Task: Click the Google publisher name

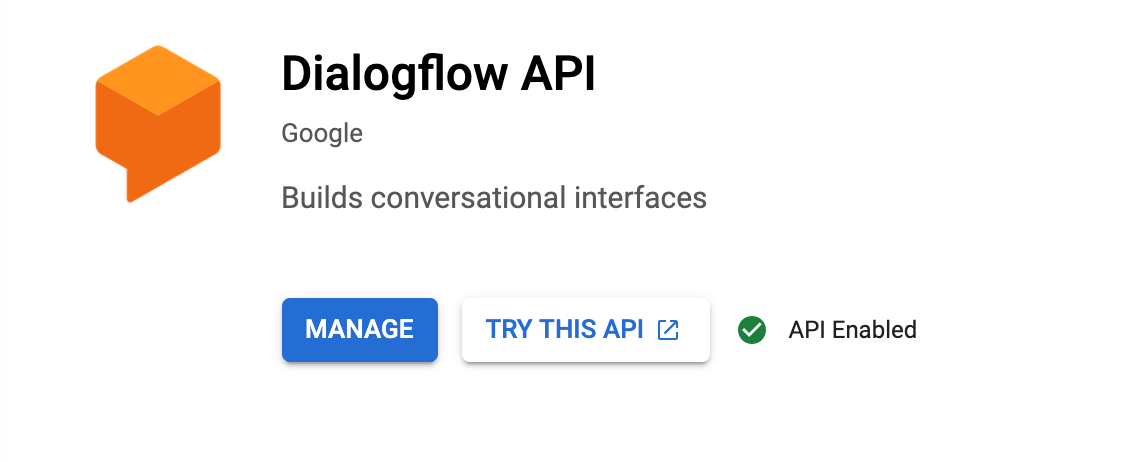Action: click(322, 133)
